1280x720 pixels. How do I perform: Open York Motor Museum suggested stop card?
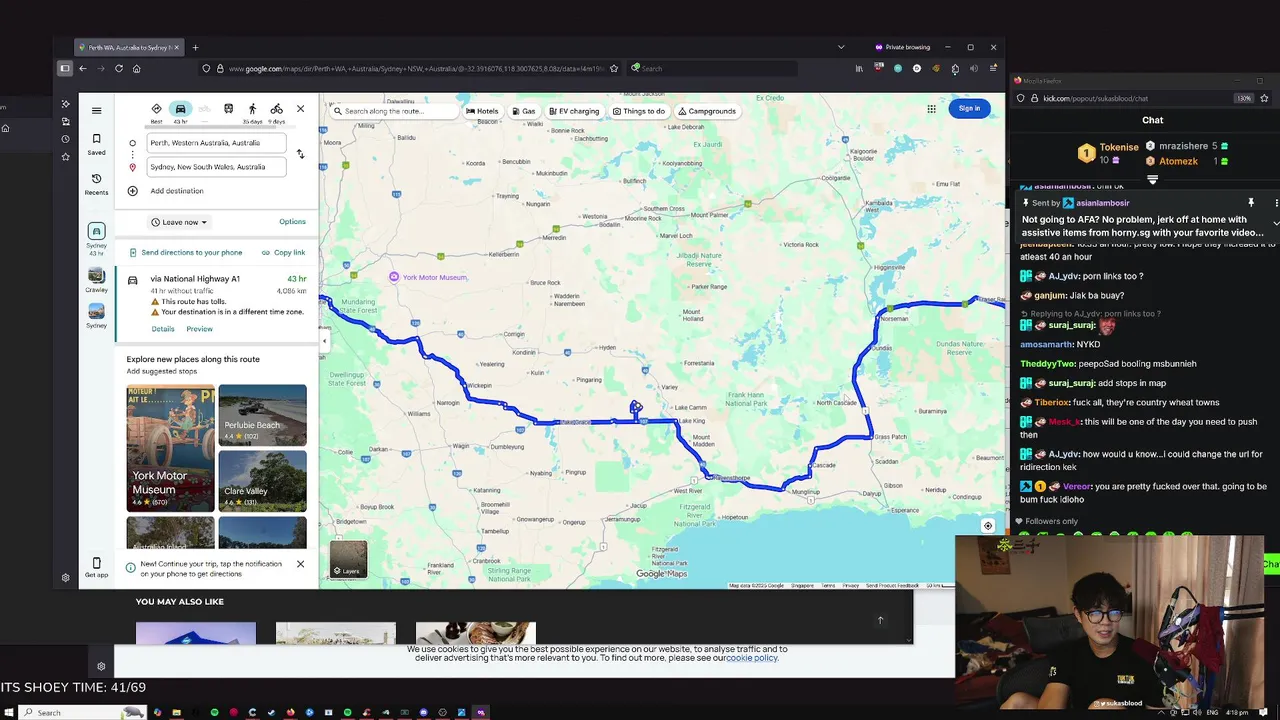170,447
